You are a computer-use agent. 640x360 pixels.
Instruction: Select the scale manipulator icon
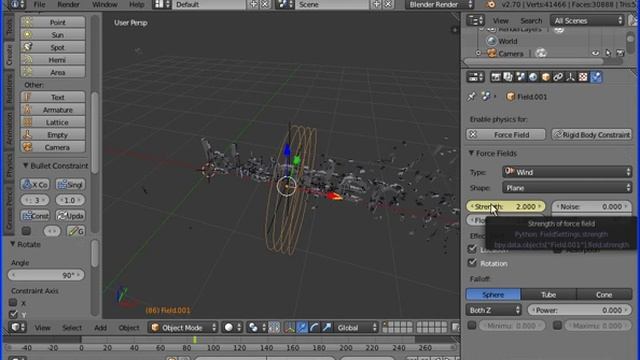pyautogui.click(x=327, y=327)
